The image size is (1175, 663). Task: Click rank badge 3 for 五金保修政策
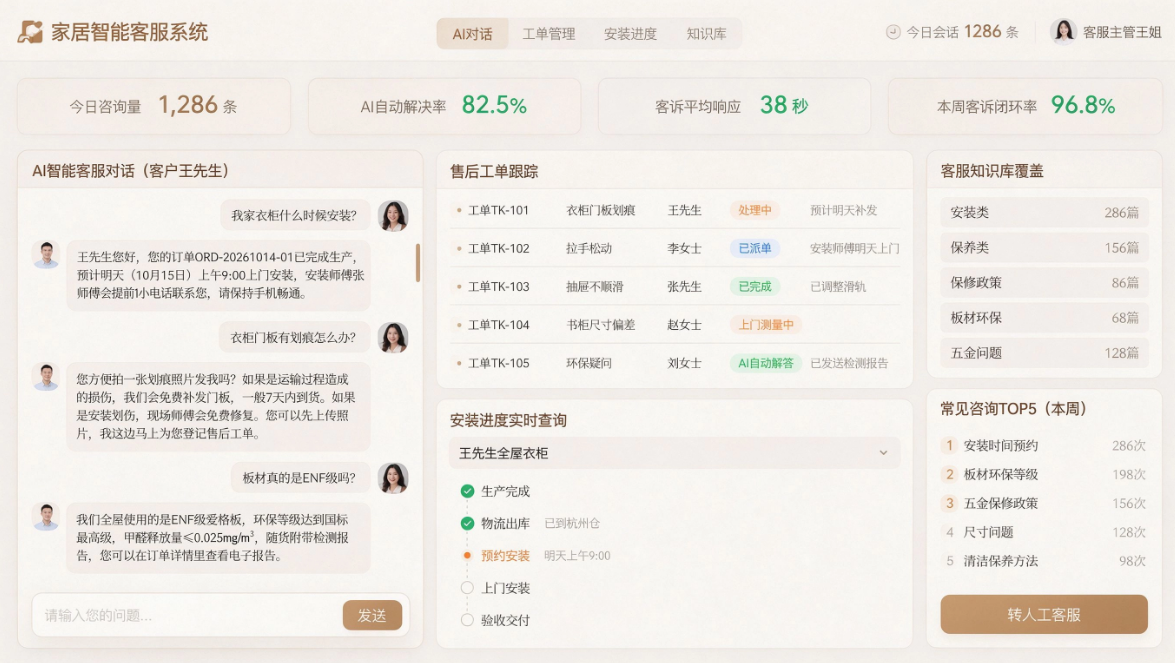point(949,503)
